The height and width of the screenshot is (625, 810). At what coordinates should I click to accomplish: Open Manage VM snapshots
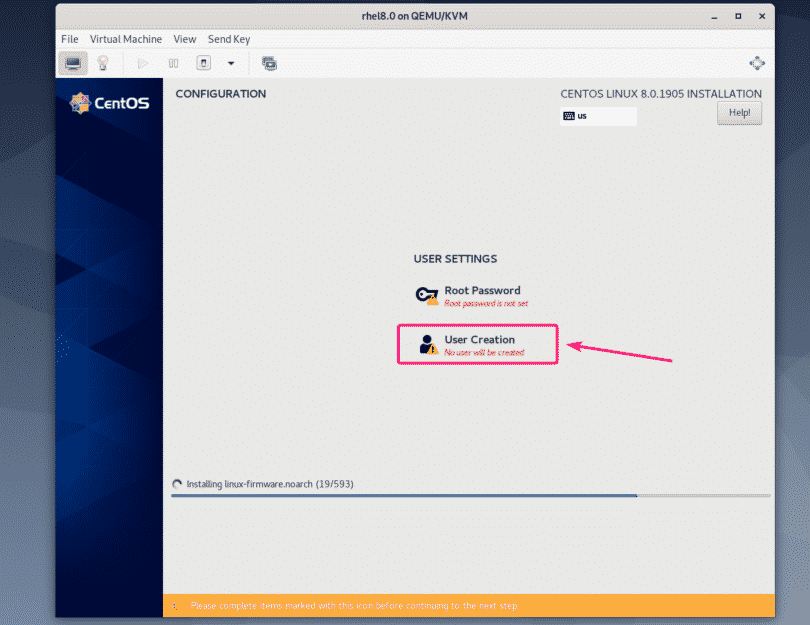268,62
